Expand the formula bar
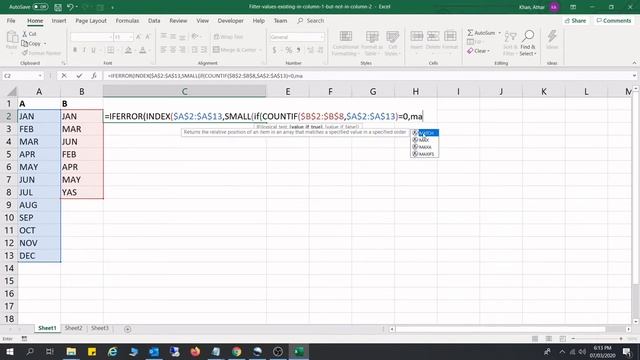The width and height of the screenshot is (640, 360). 634,76
